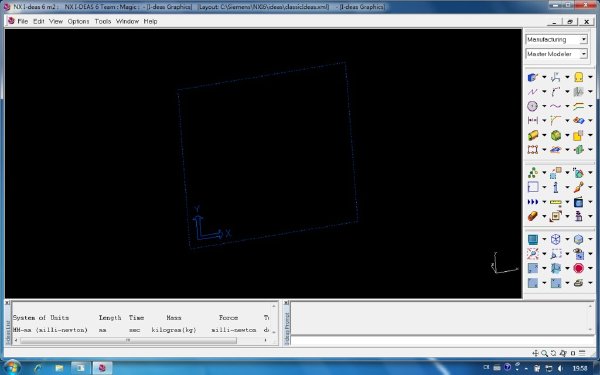Click the volume speaker tray icon
The width and height of the screenshot is (600, 375).
(x=560, y=368)
